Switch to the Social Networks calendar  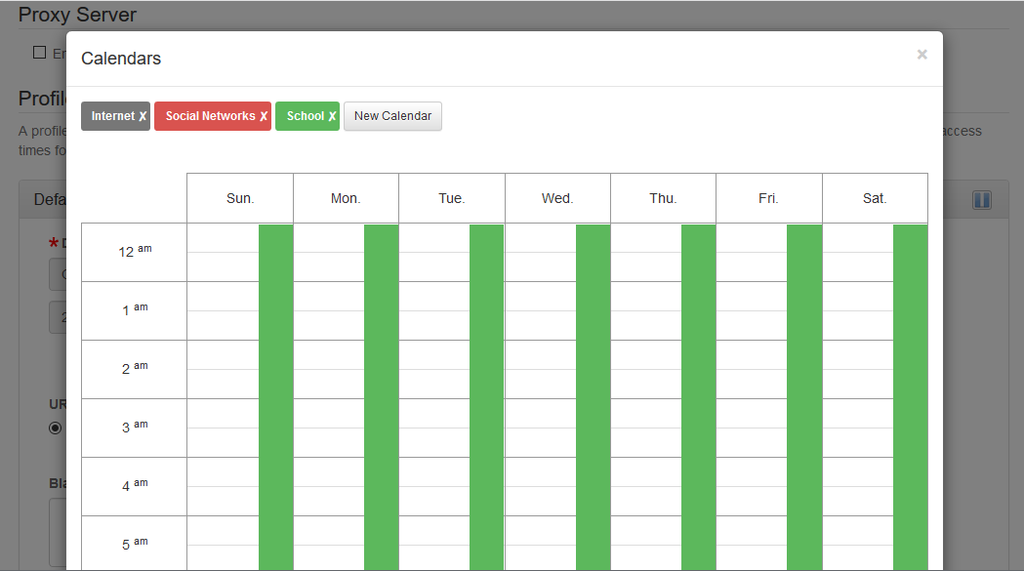(210, 116)
